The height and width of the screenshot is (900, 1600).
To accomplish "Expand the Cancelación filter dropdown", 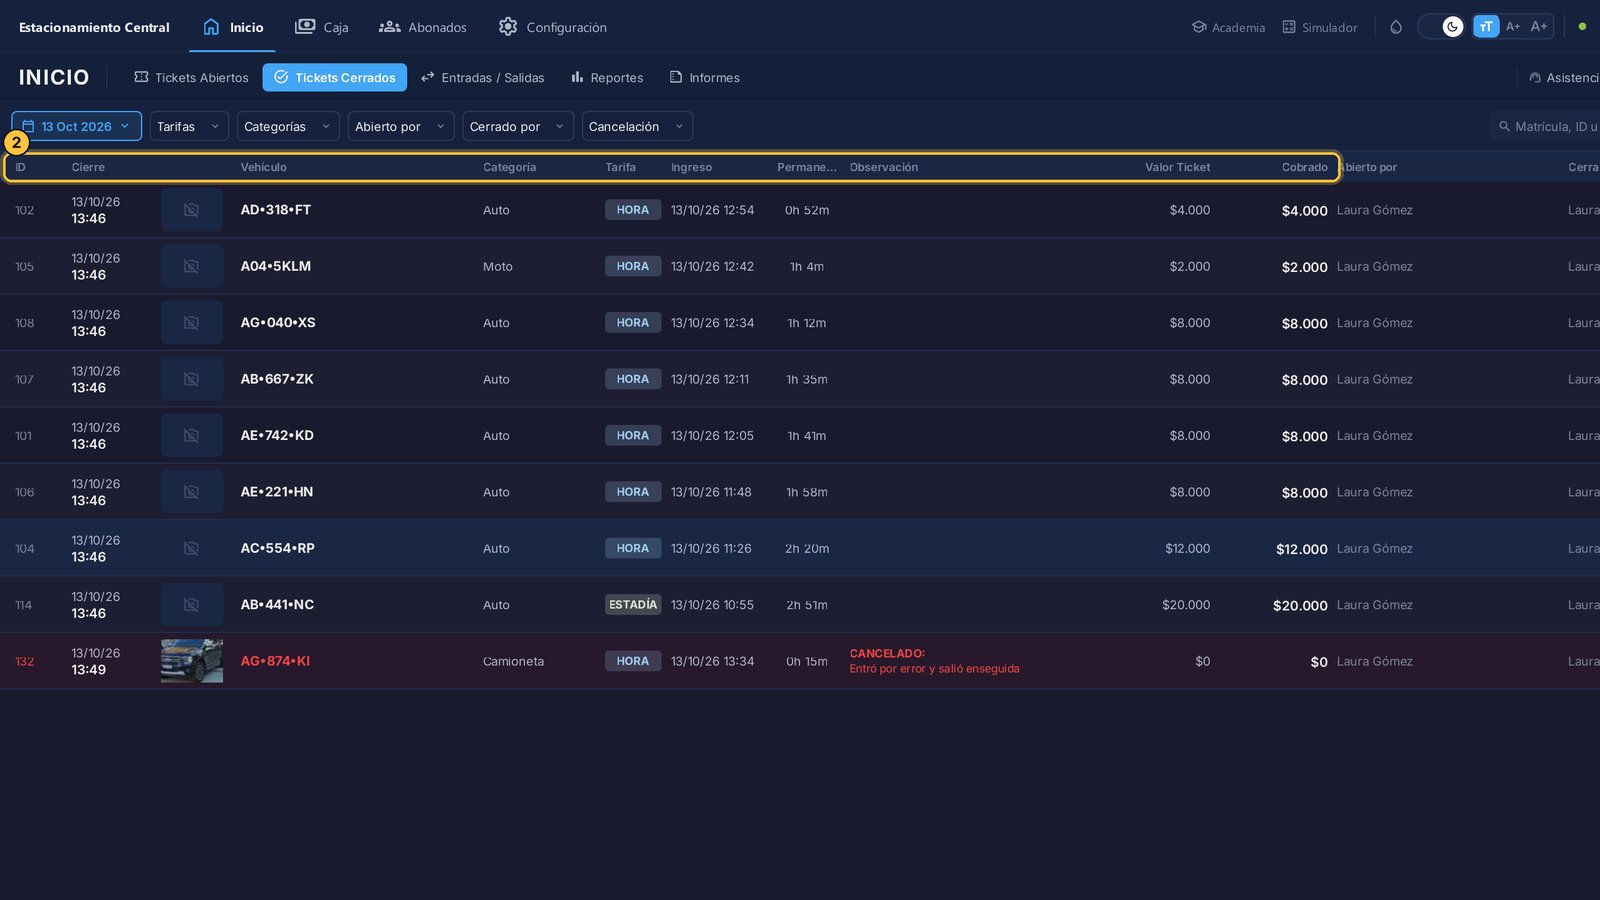I will pyautogui.click(x=637, y=127).
